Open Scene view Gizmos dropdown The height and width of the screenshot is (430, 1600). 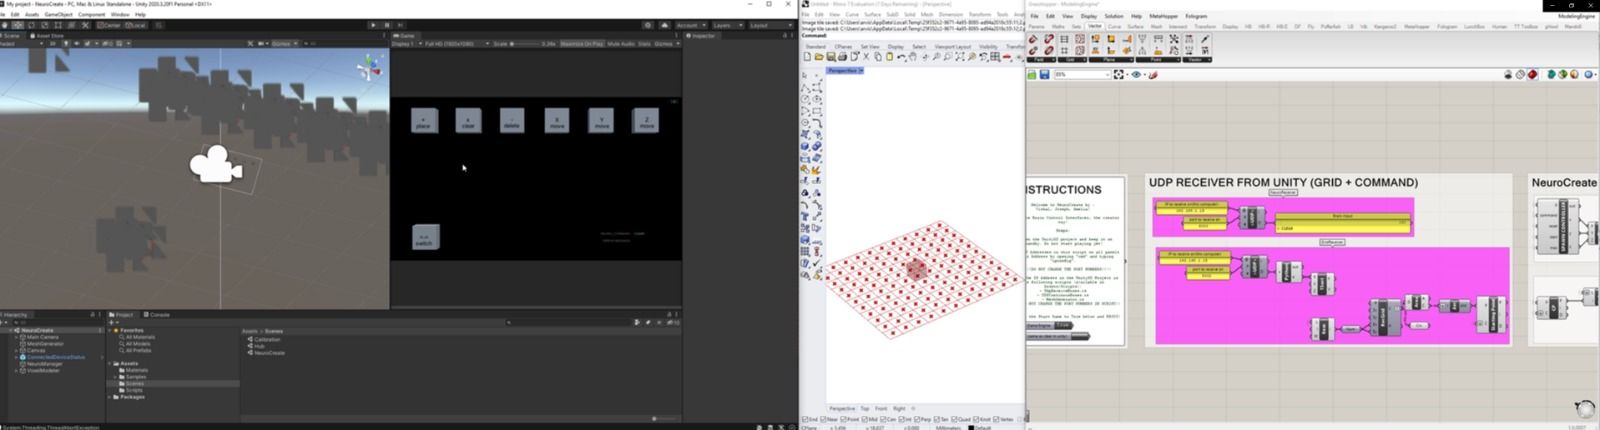coord(283,43)
